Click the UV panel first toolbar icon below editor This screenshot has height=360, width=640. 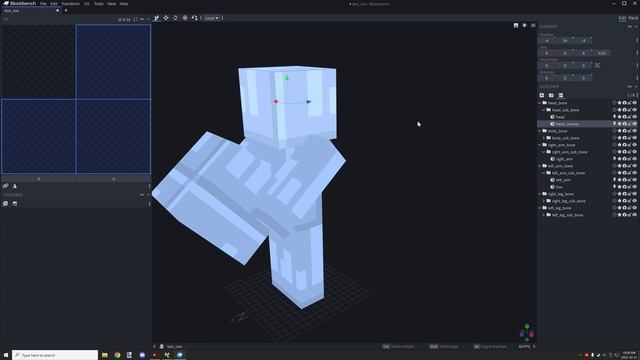(x=5, y=186)
